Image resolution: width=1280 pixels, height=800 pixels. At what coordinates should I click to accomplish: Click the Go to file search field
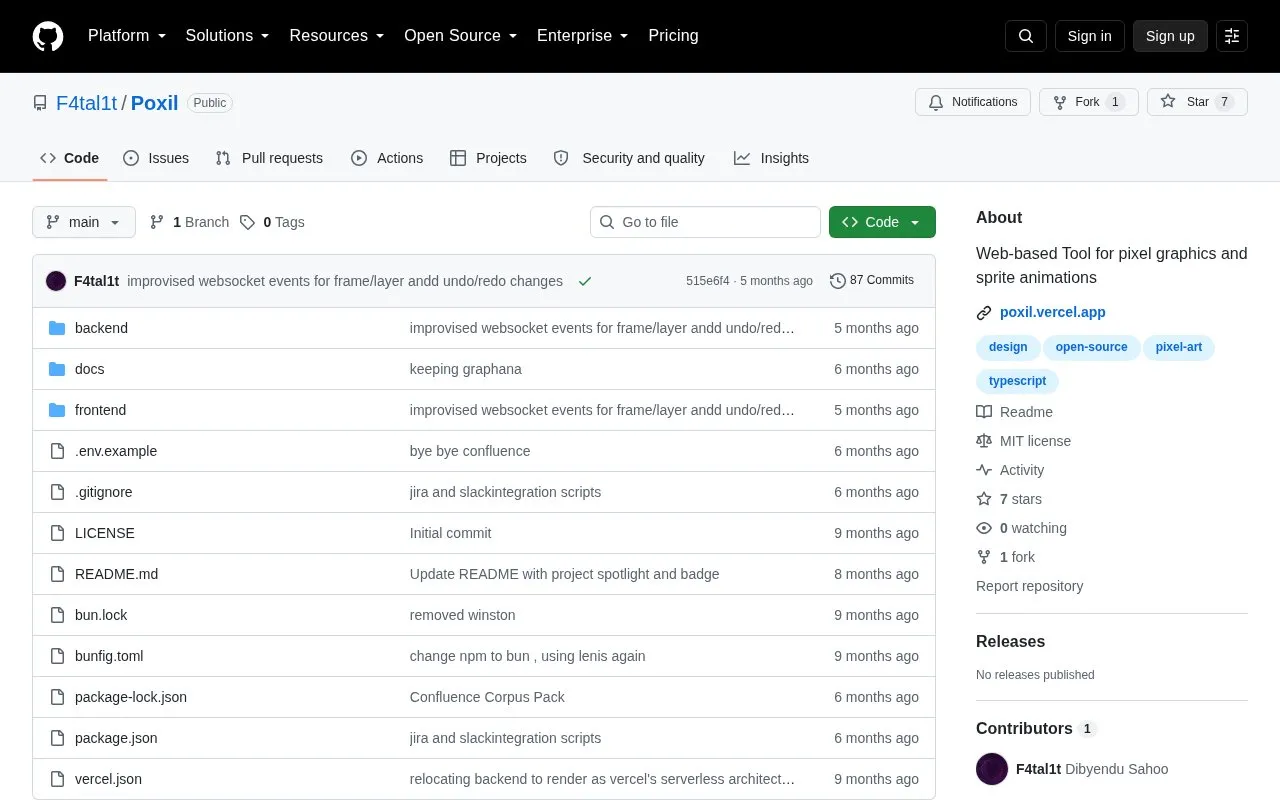click(x=705, y=222)
